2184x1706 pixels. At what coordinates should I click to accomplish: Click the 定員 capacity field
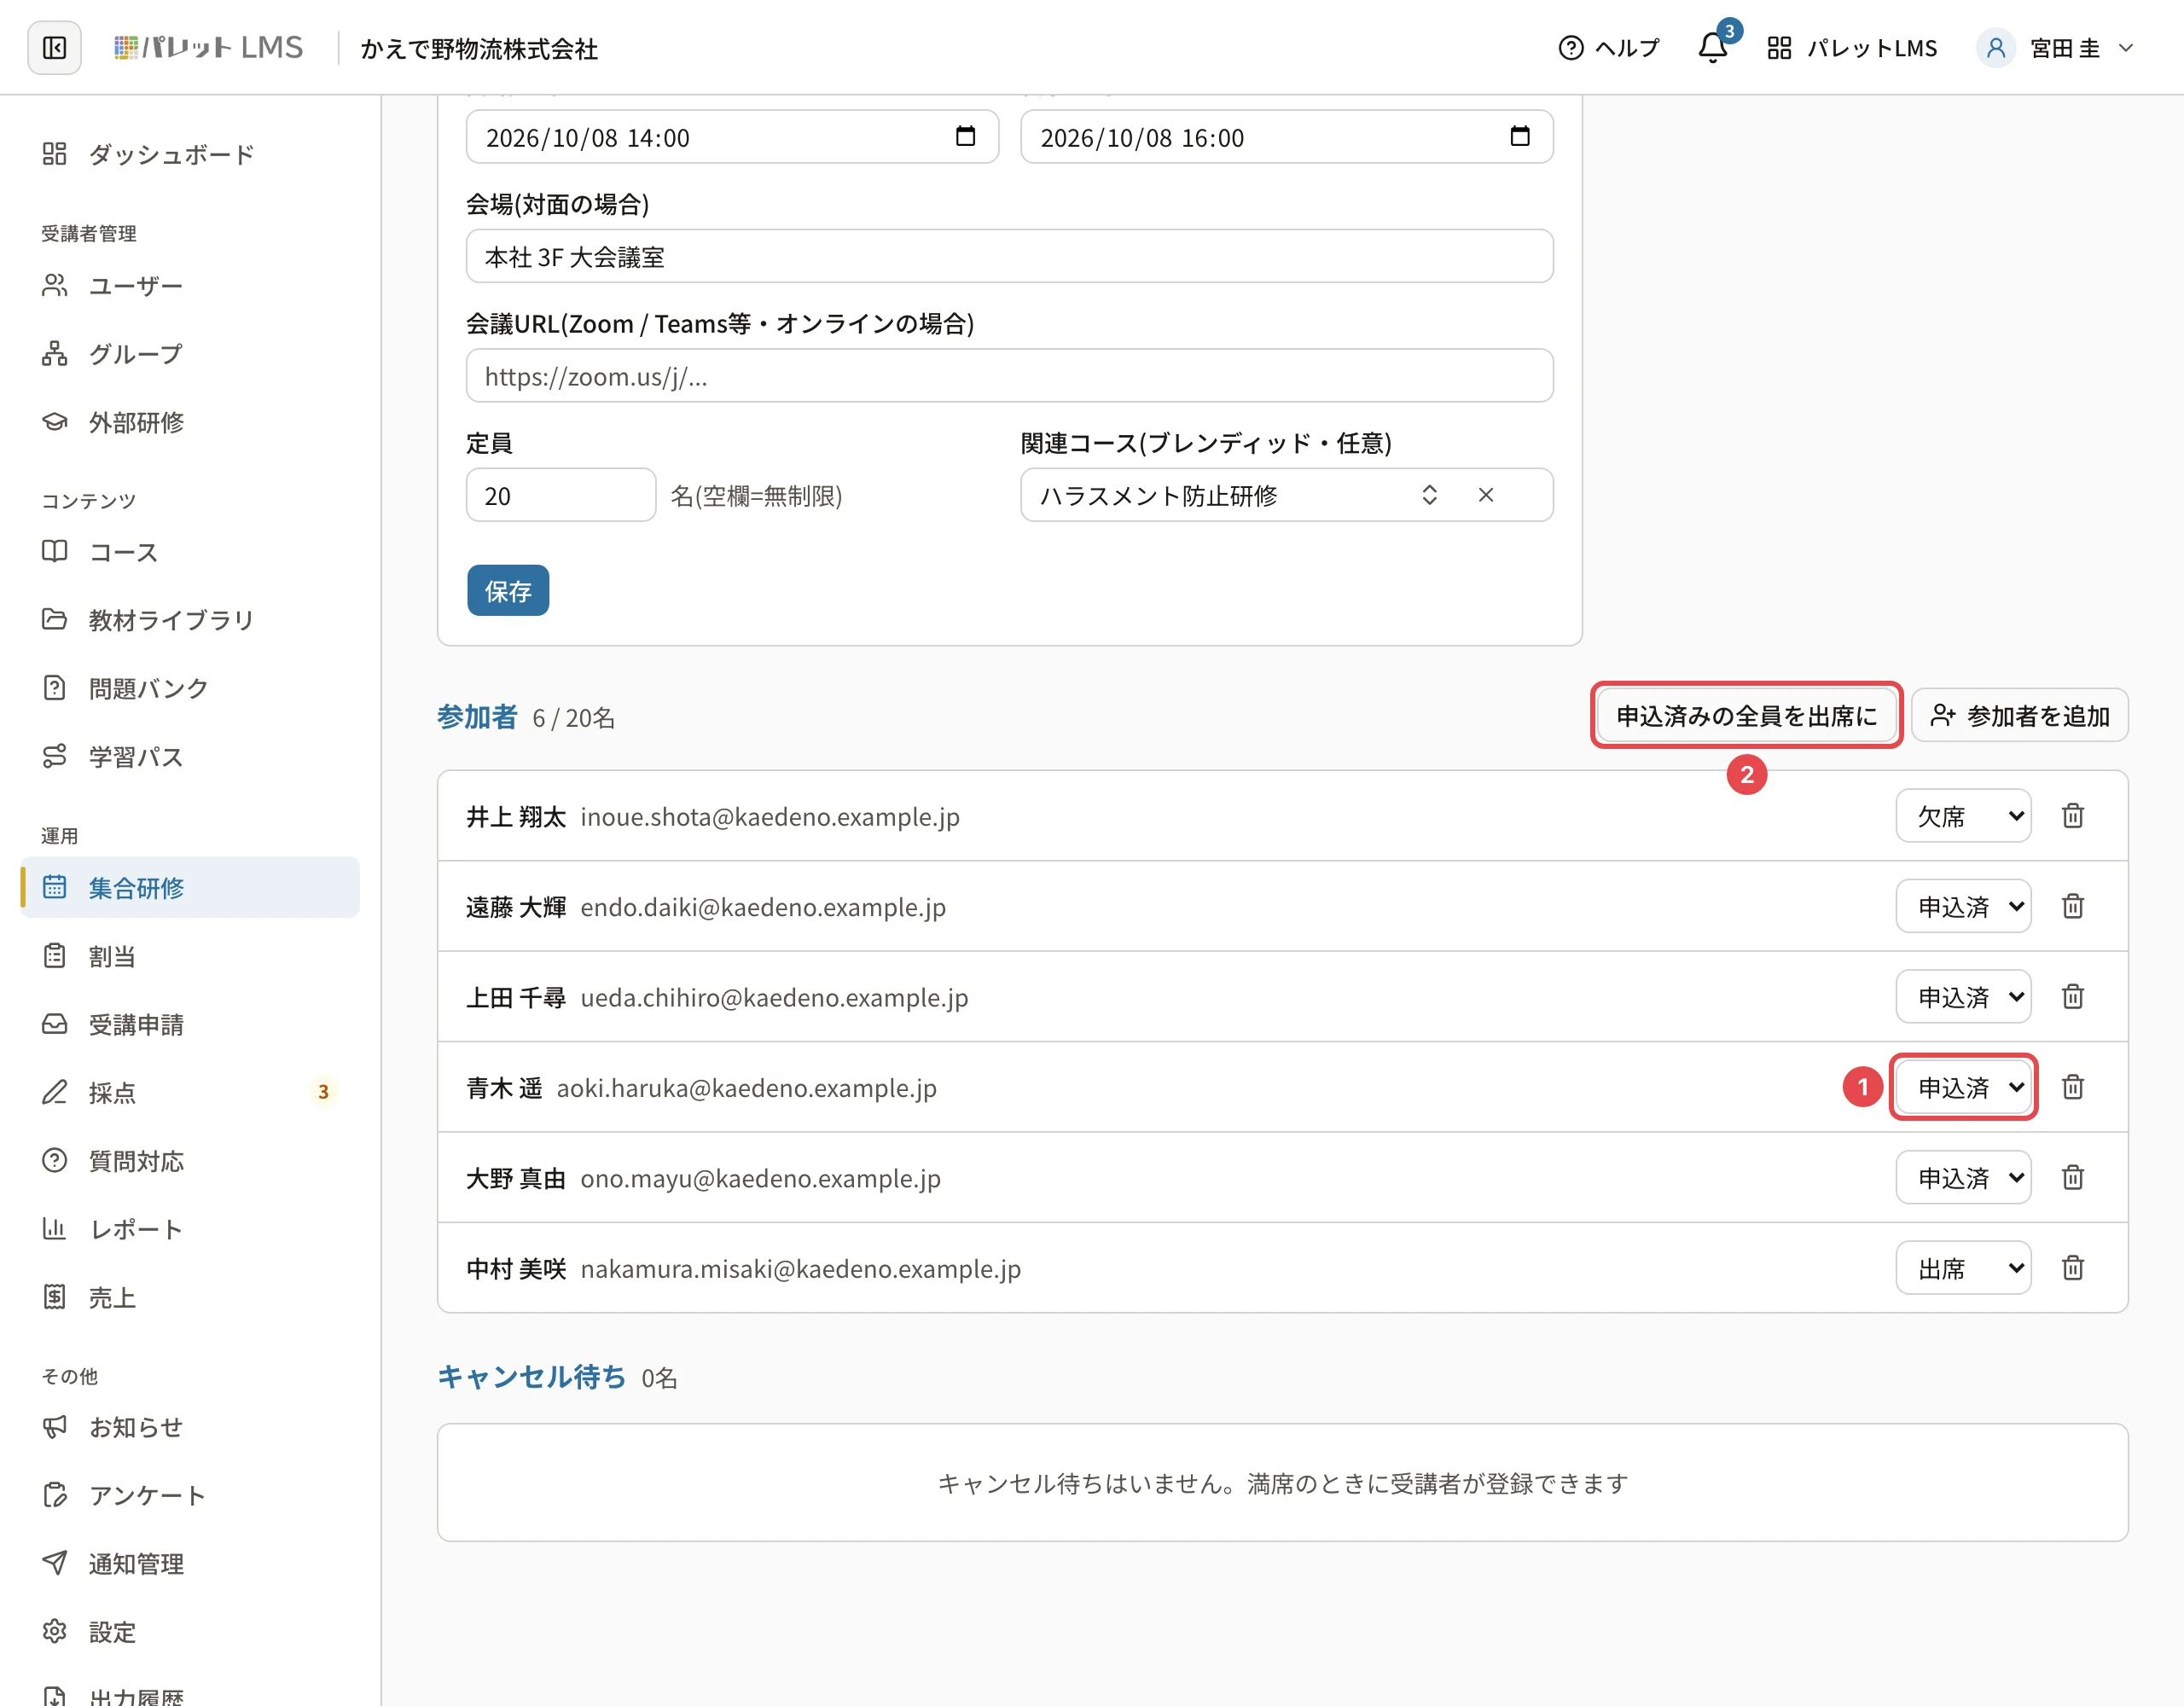click(561, 495)
